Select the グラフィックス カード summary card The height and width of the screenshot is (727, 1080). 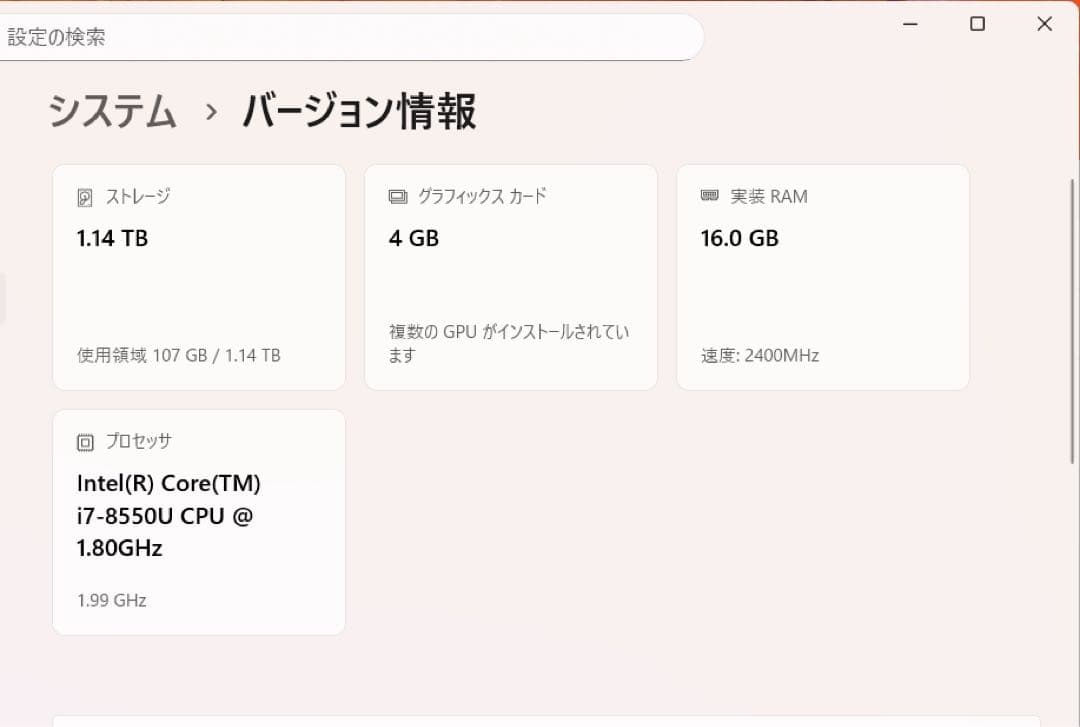pyautogui.click(x=511, y=276)
